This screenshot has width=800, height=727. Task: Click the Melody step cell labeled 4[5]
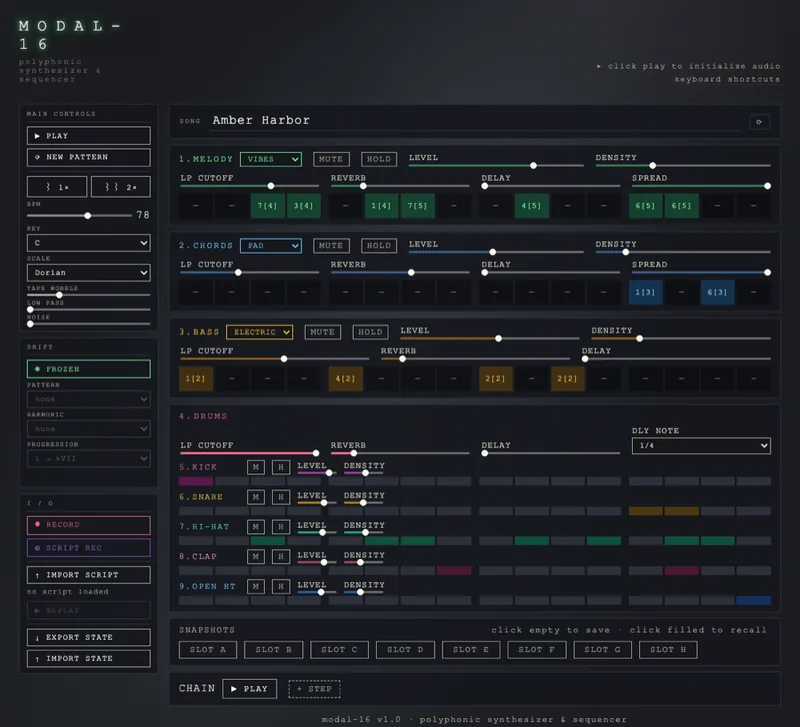click(532, 206)
